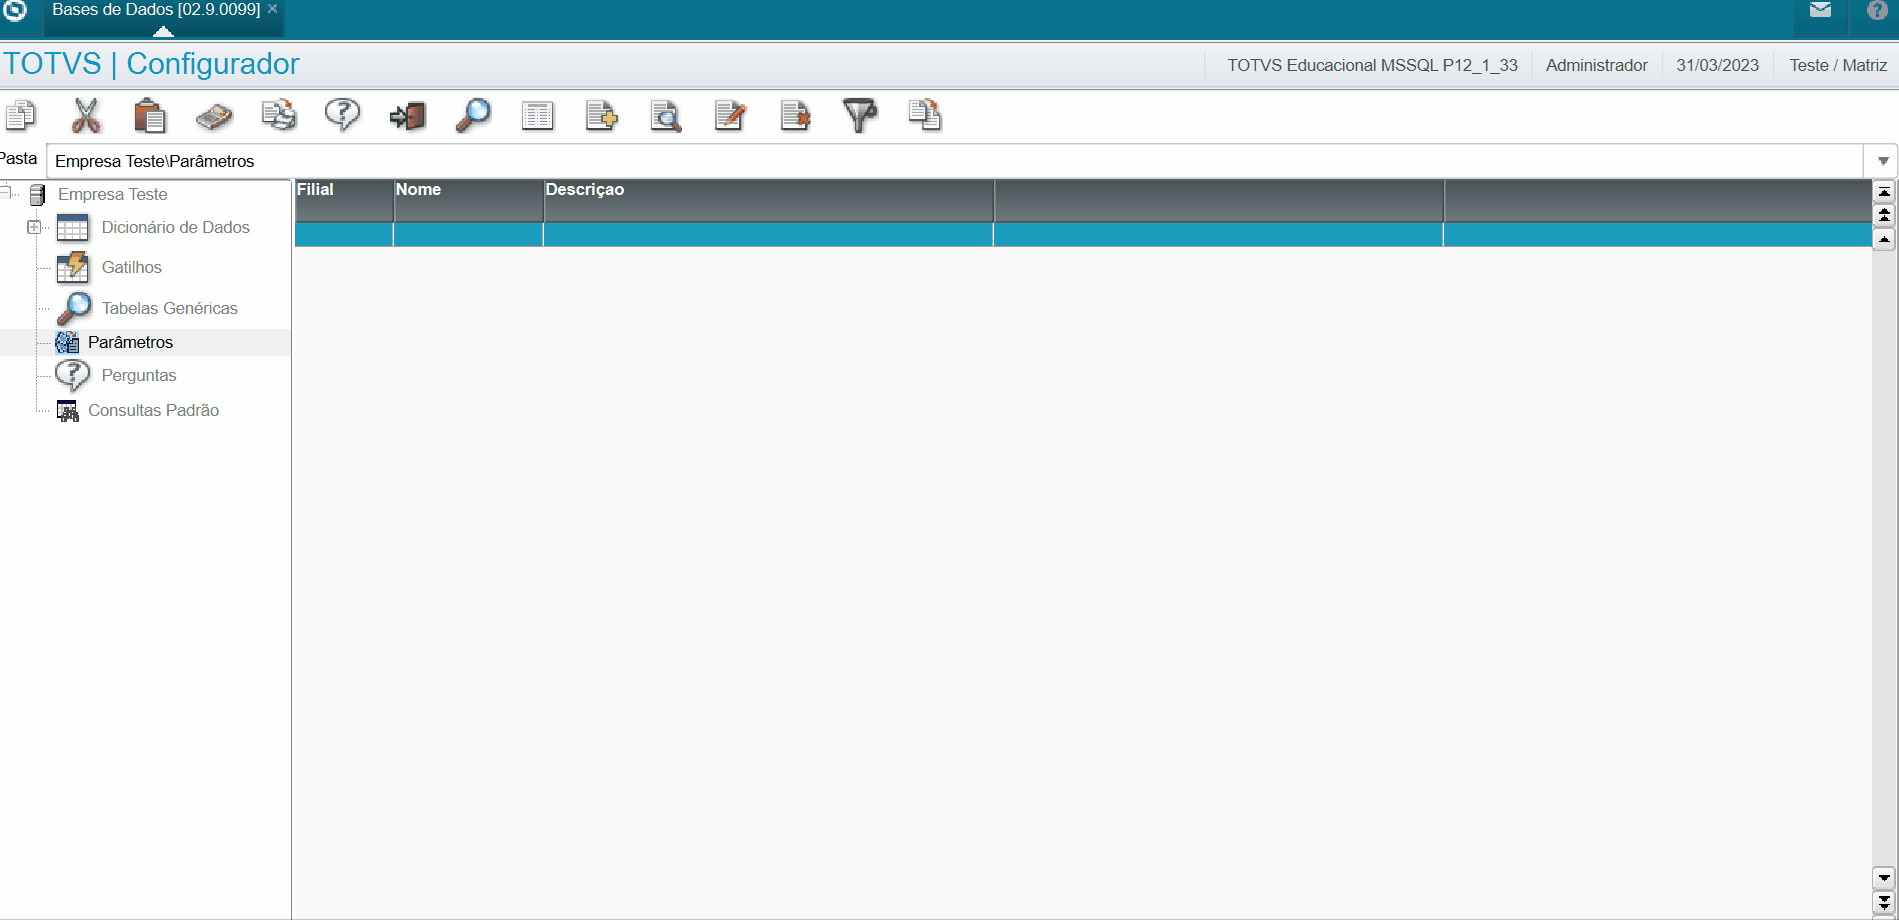The image size is (1899, 920).
Task: Open the calculator tool icon
Action: point(214,116)
